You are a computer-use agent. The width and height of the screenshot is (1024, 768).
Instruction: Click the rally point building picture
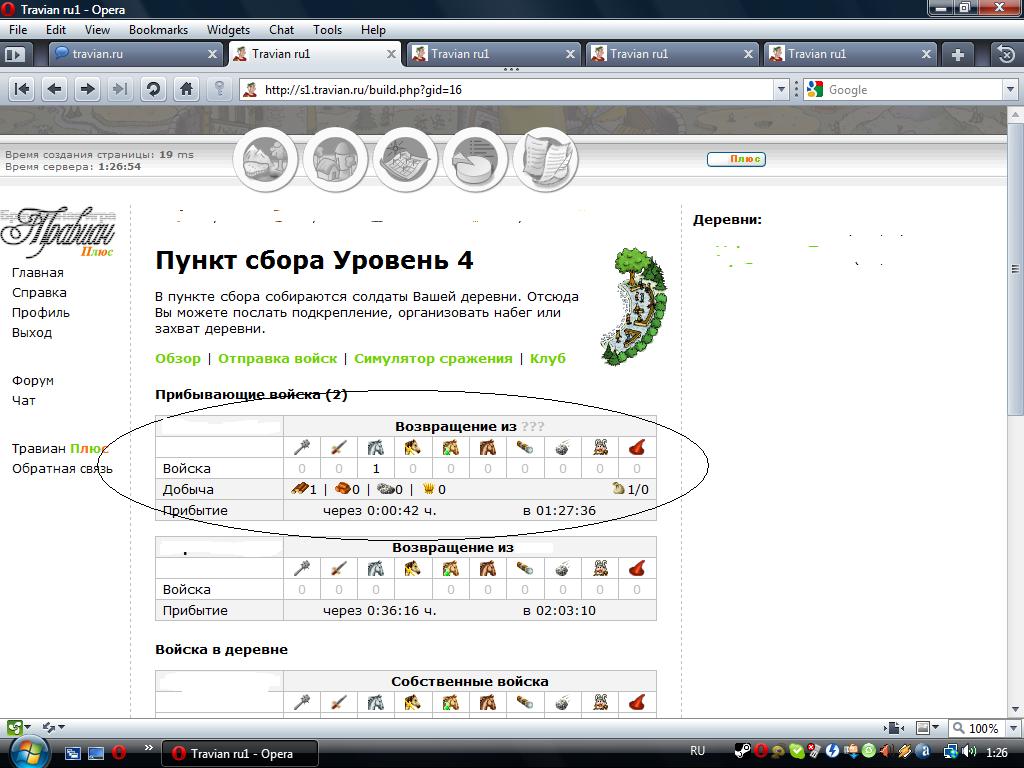[633, 306]
